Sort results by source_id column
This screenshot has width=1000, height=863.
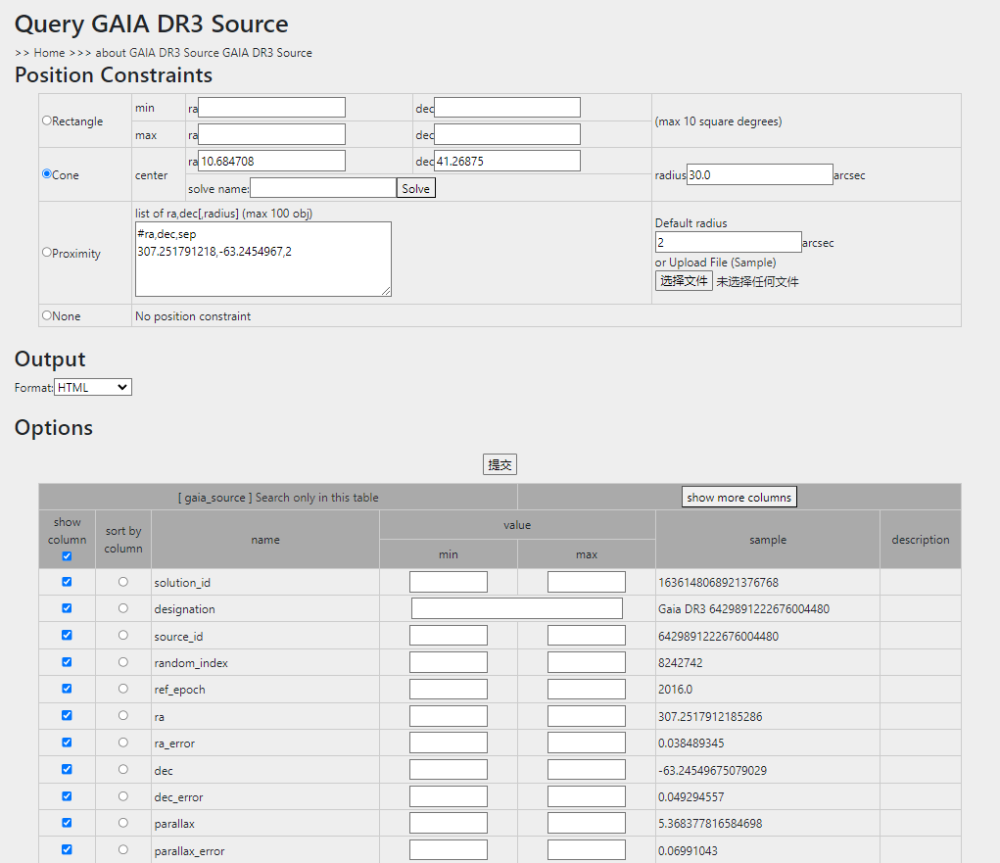[123, 635]
